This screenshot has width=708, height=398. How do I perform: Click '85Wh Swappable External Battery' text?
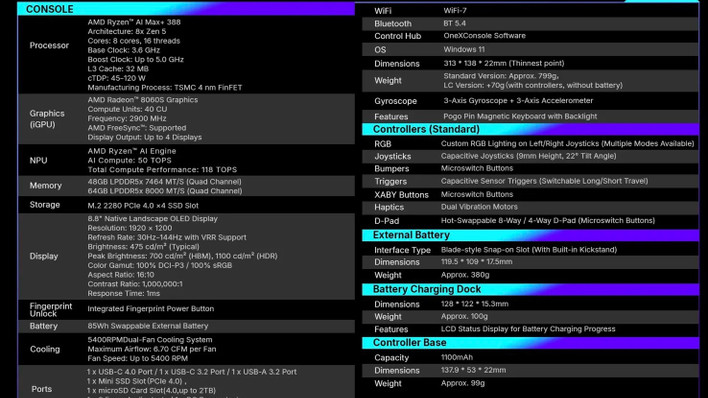148,326
